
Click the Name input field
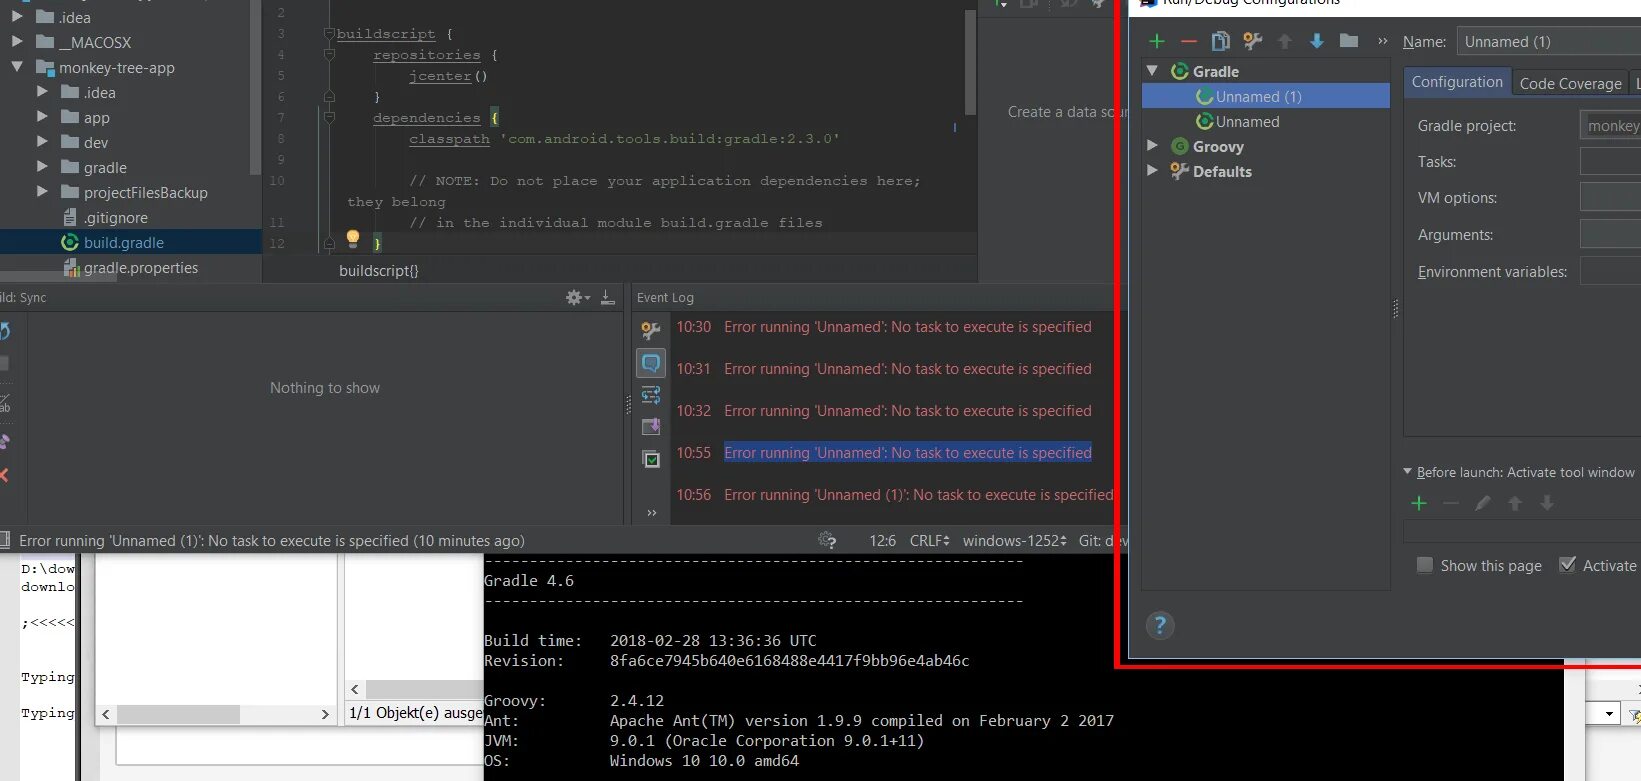coord(1548,41)
